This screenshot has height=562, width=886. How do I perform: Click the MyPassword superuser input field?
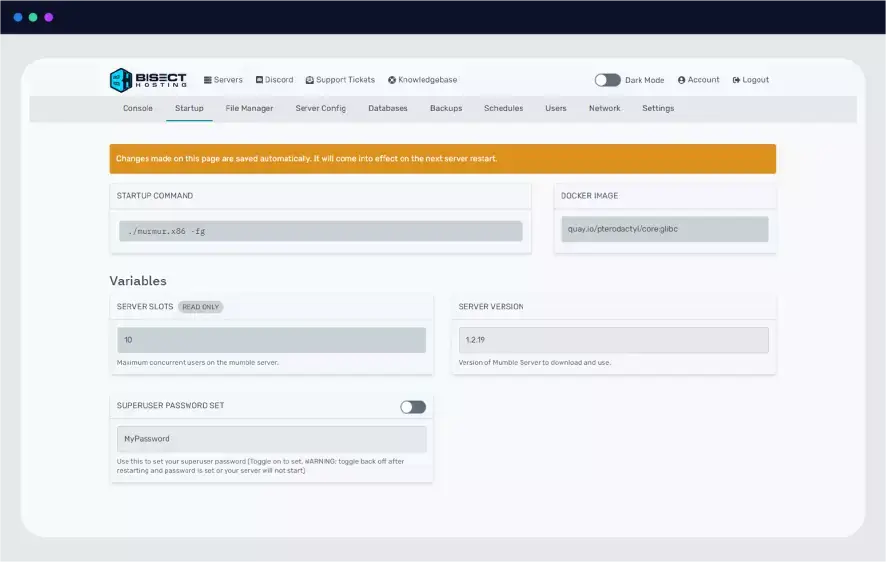pyautogui.click(x=271, y=439)
